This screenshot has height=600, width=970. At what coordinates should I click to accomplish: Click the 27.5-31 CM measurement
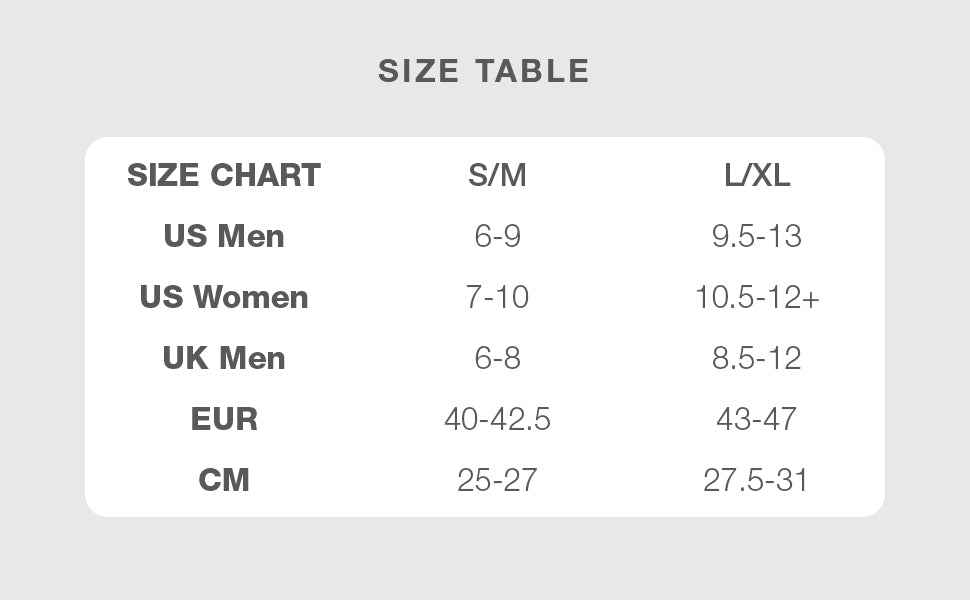[757, 480]
